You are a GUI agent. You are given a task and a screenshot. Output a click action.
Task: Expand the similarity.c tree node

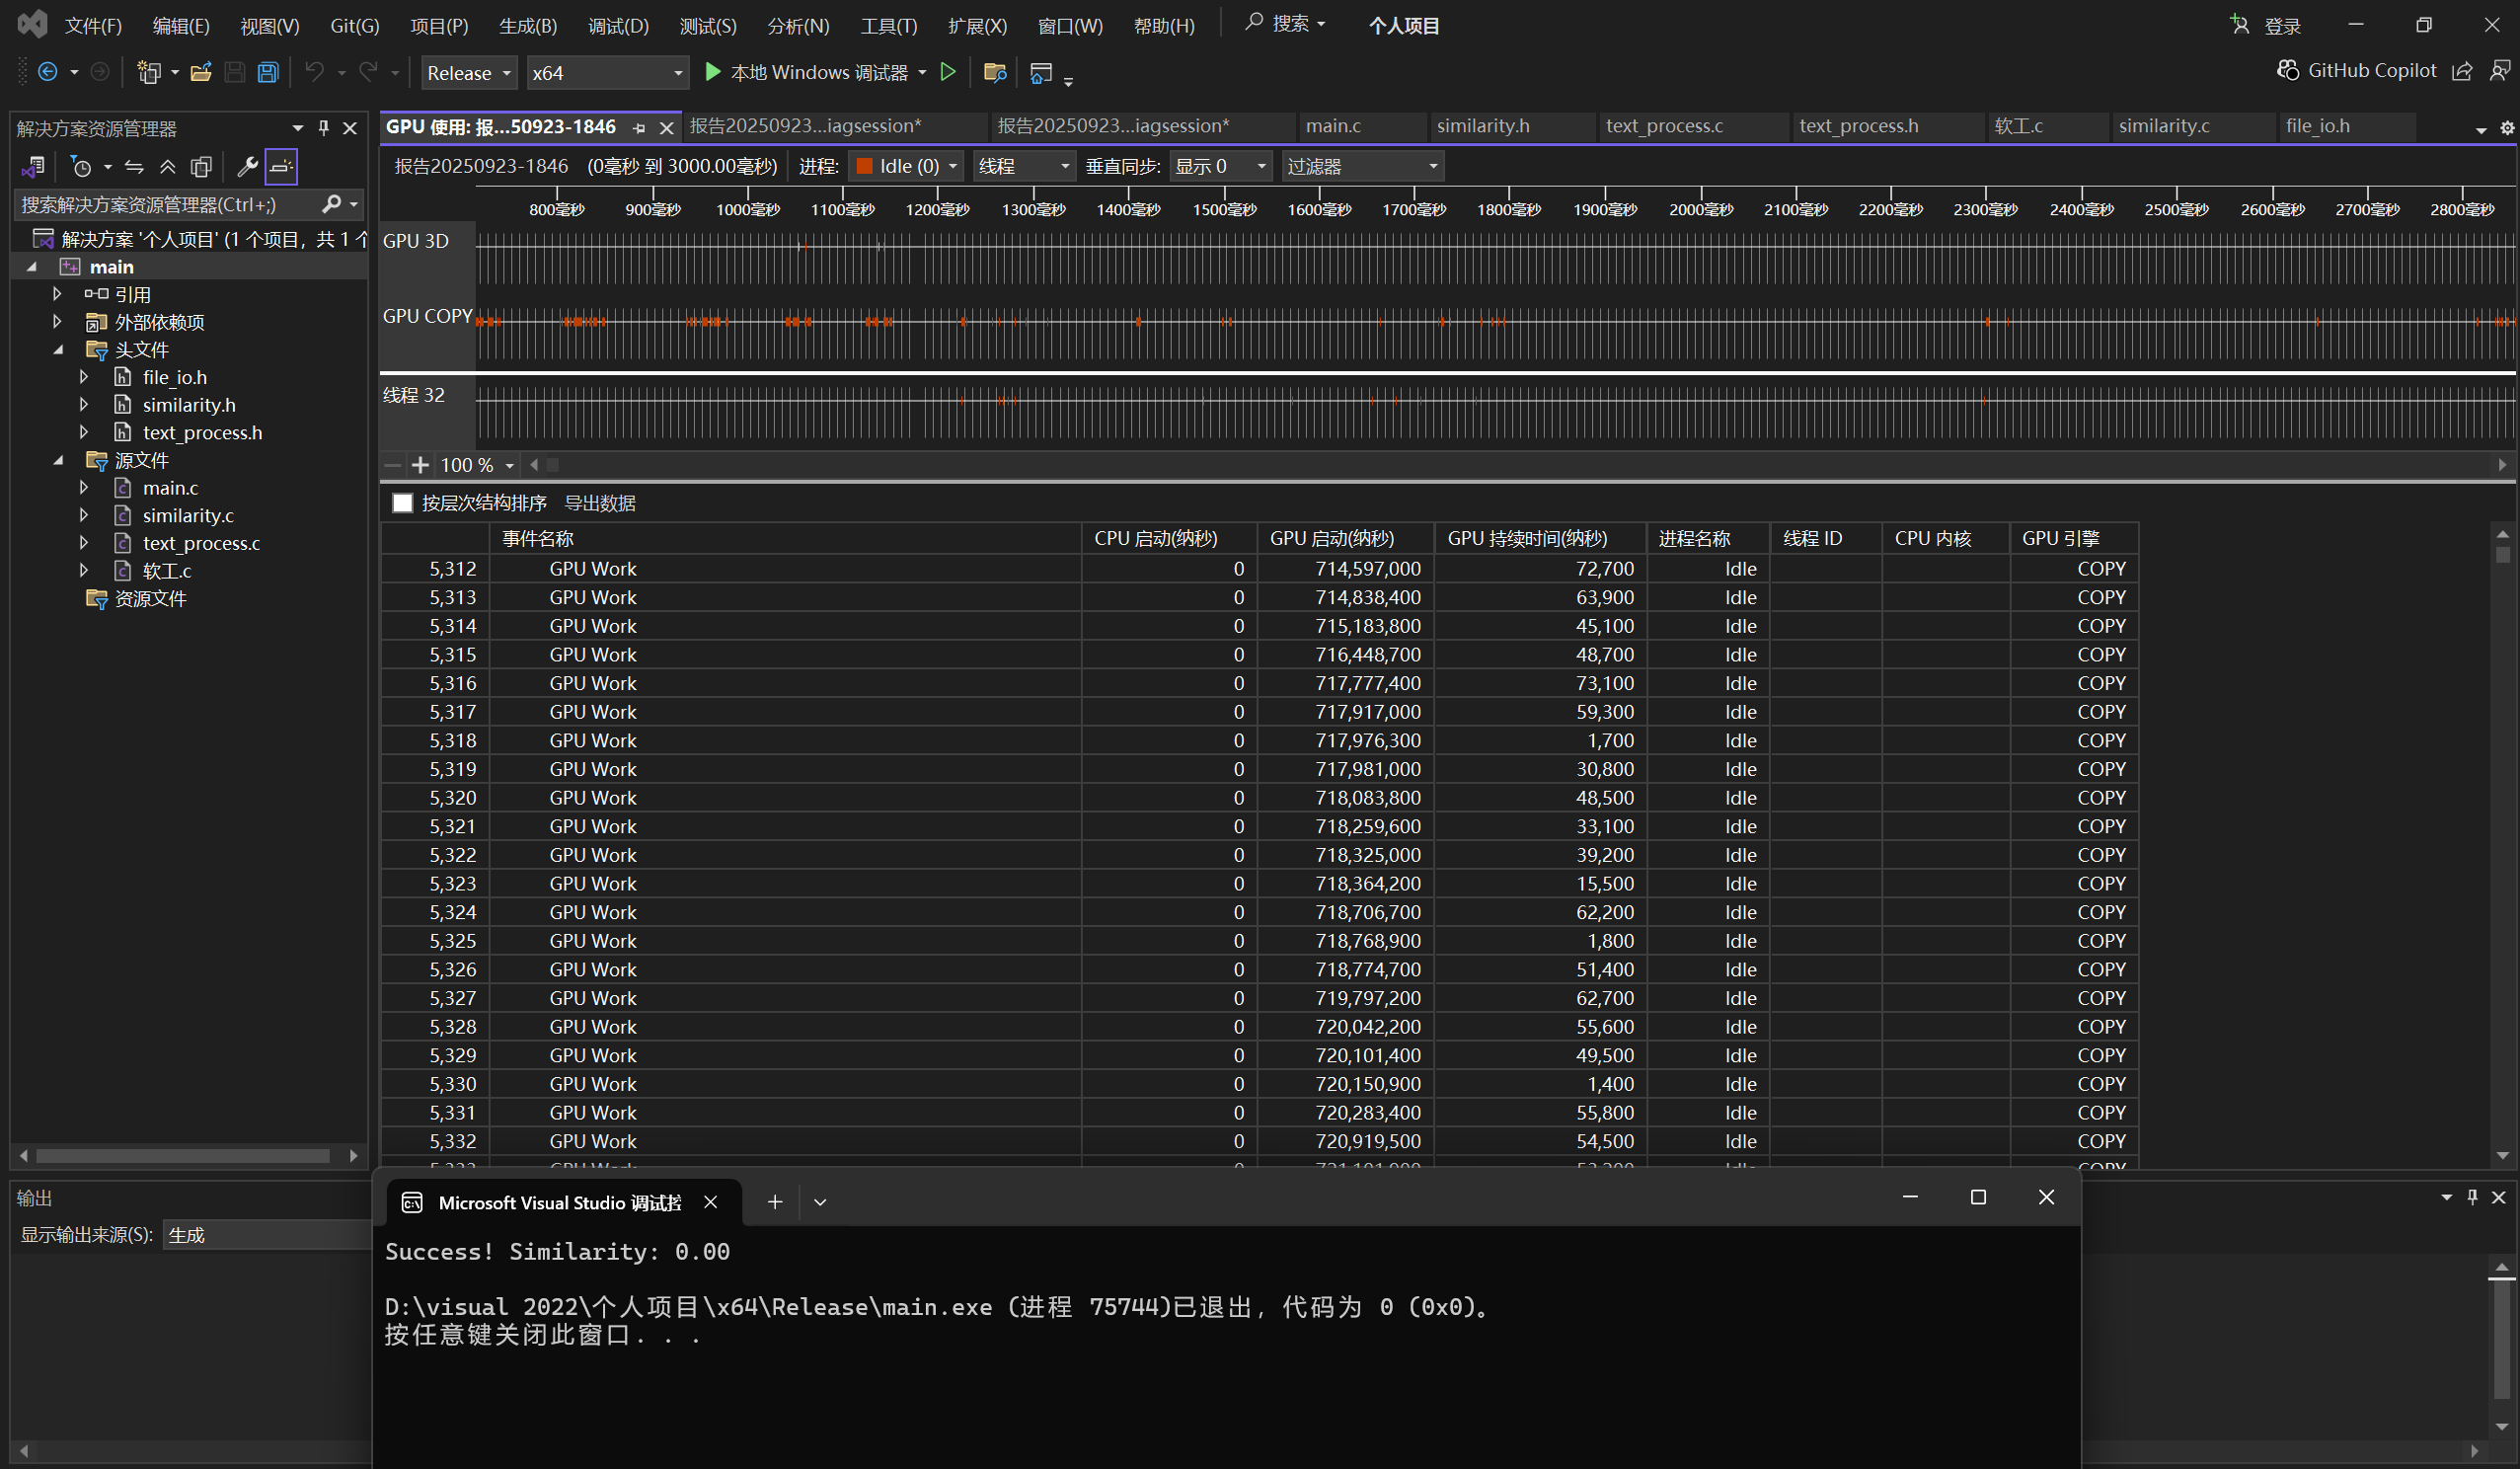click(84, 515)
